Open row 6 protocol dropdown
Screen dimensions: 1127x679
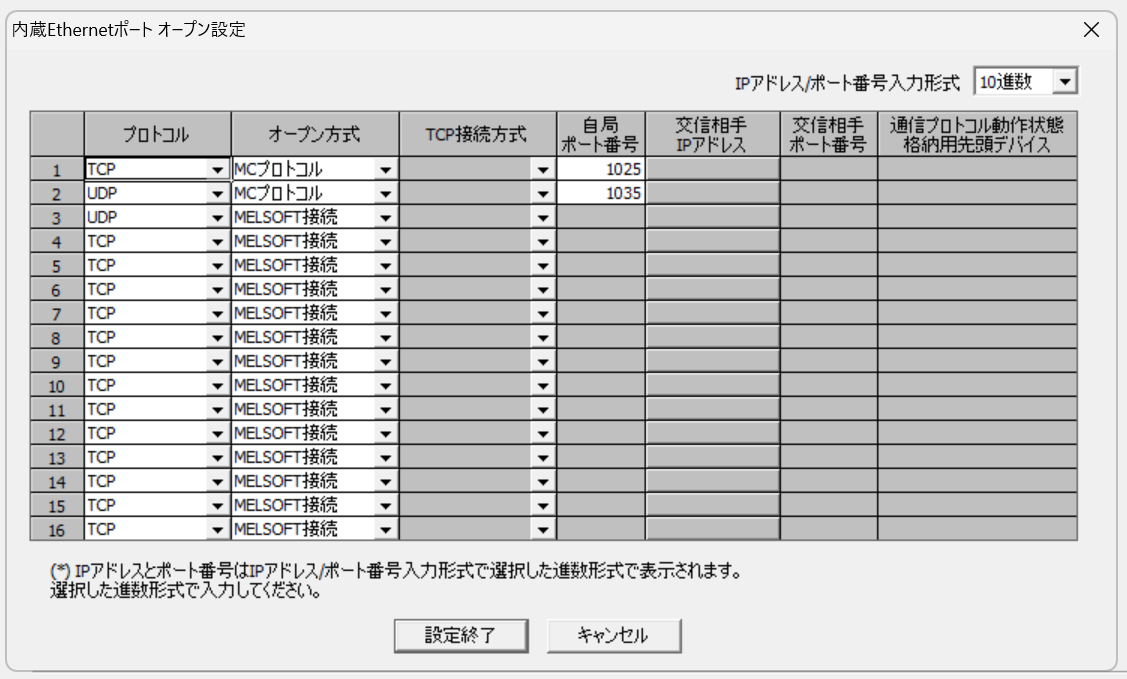(216, 290)
